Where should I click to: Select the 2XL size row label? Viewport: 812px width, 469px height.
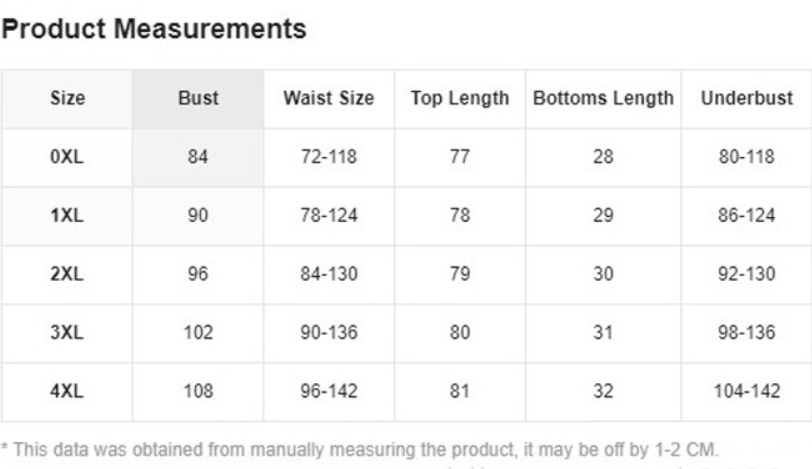67,274
